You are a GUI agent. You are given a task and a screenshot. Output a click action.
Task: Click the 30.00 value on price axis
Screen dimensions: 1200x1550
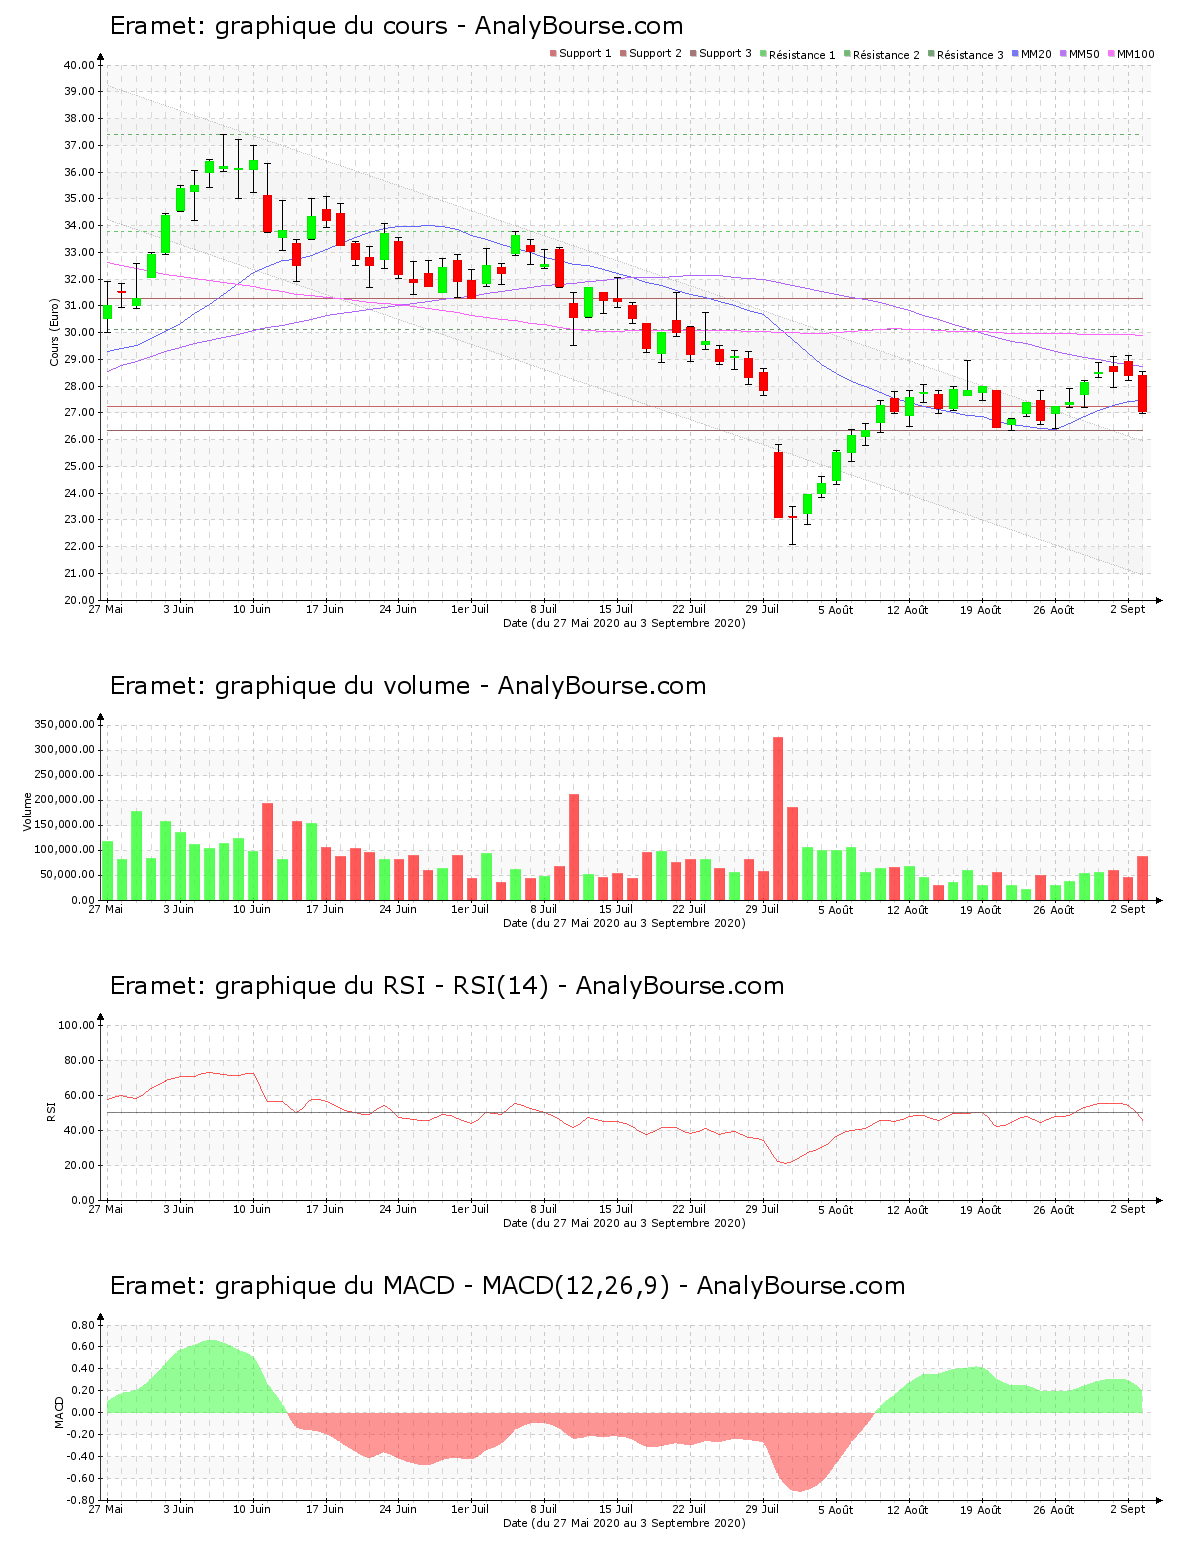point(79,333)
